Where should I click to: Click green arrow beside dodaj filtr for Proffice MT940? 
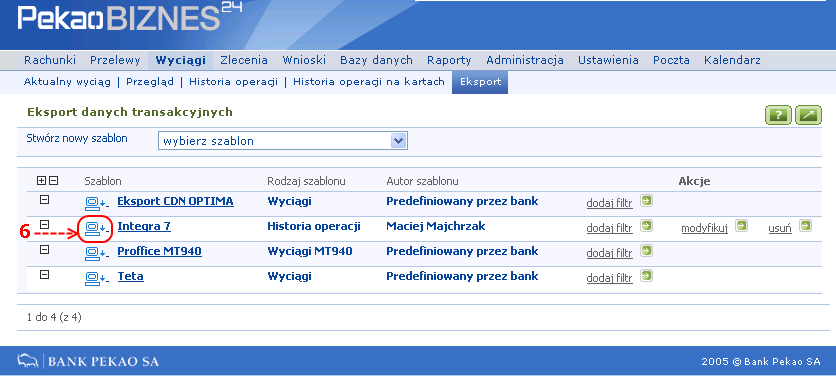[x=647, y=250]
